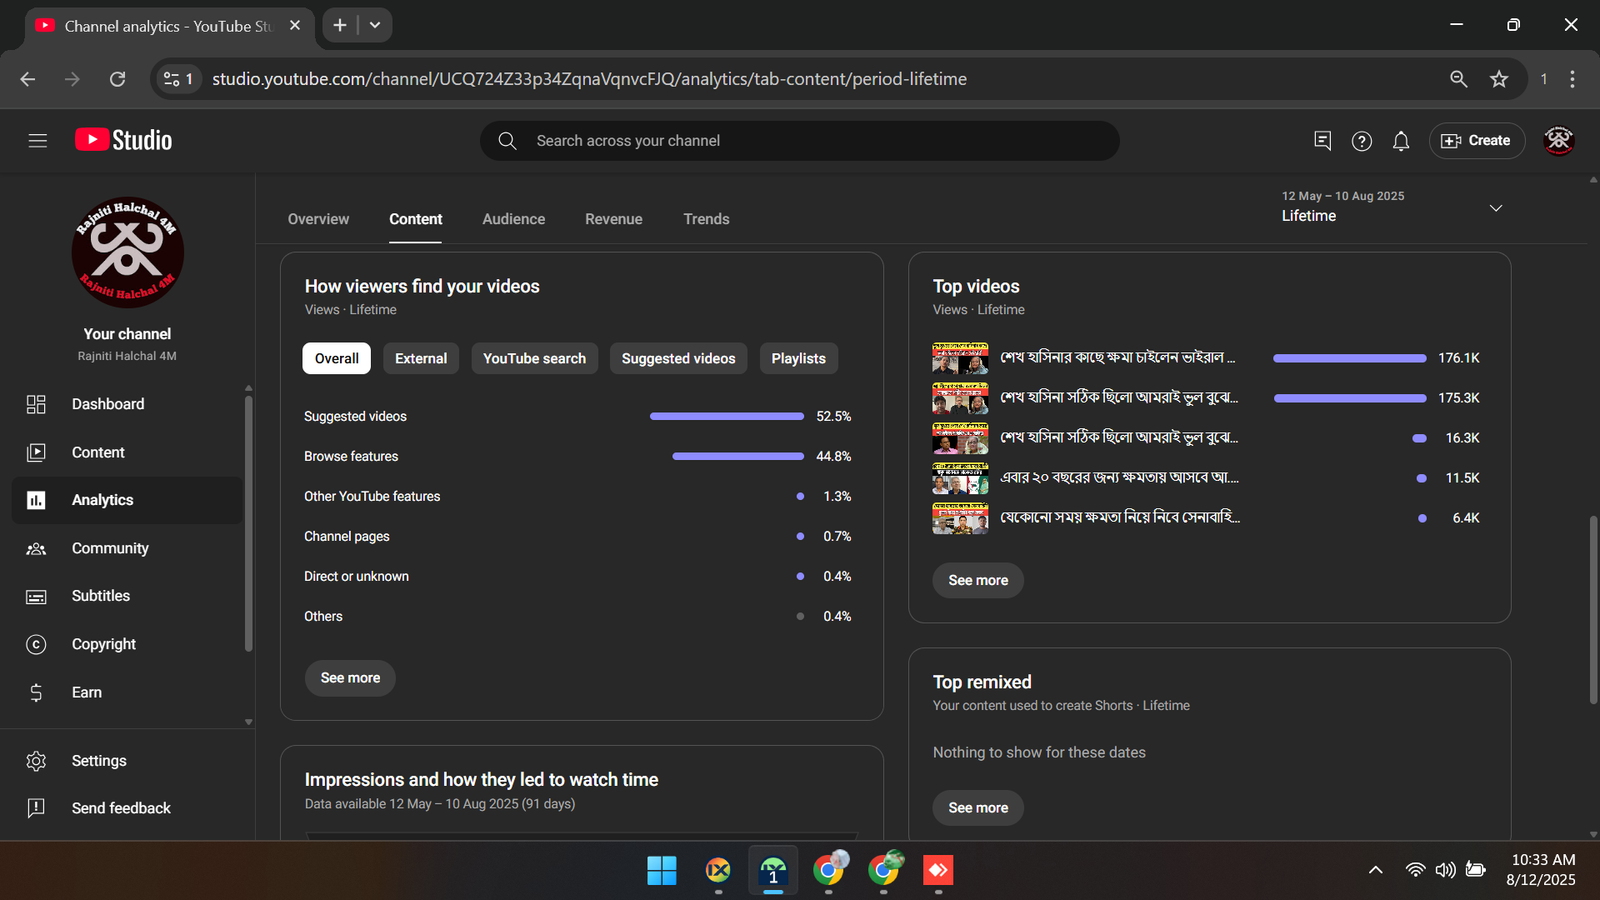This screenshot has width=1600, height=900.
Task: Open the account avatar menu
Action: tap(1559, 141)
